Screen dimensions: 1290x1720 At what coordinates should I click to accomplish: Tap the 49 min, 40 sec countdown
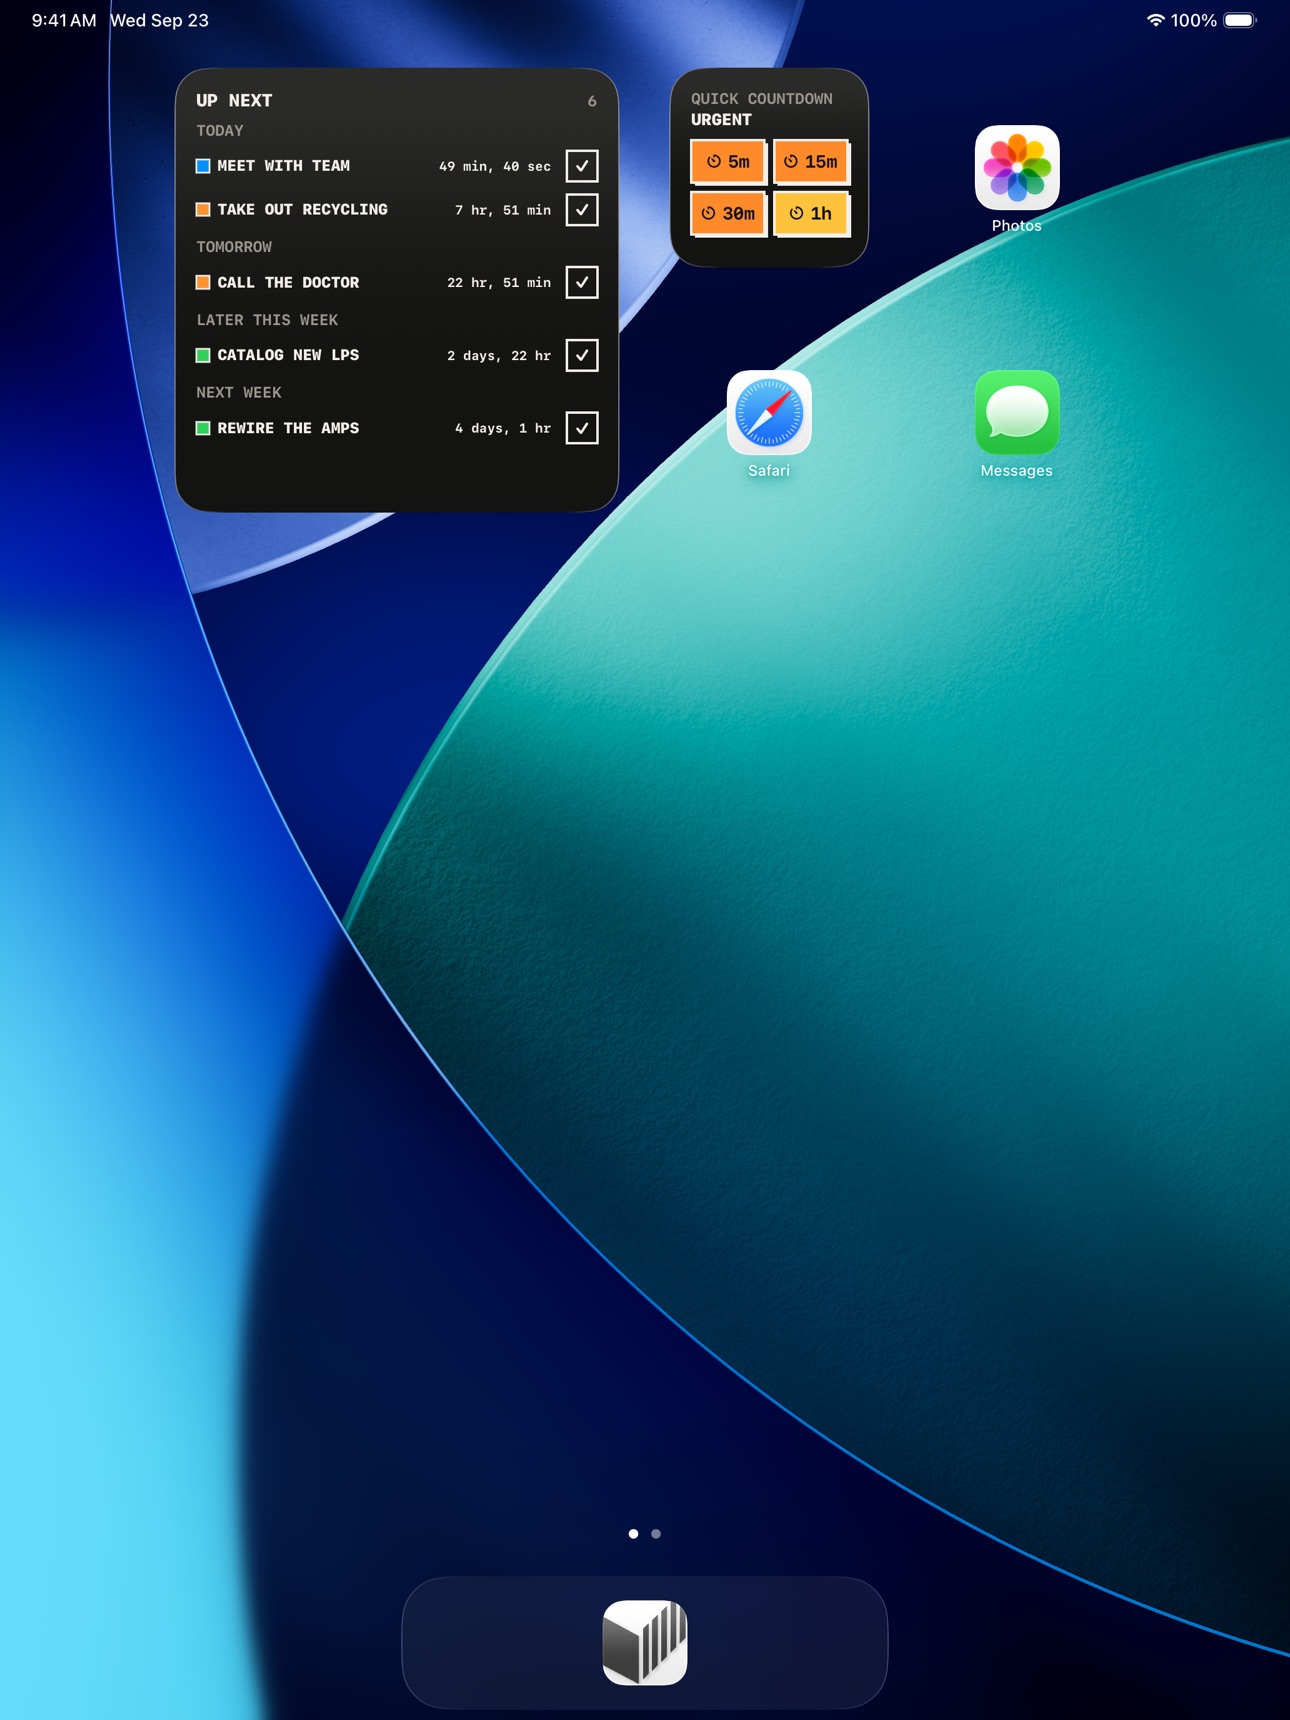click(495, 167)
